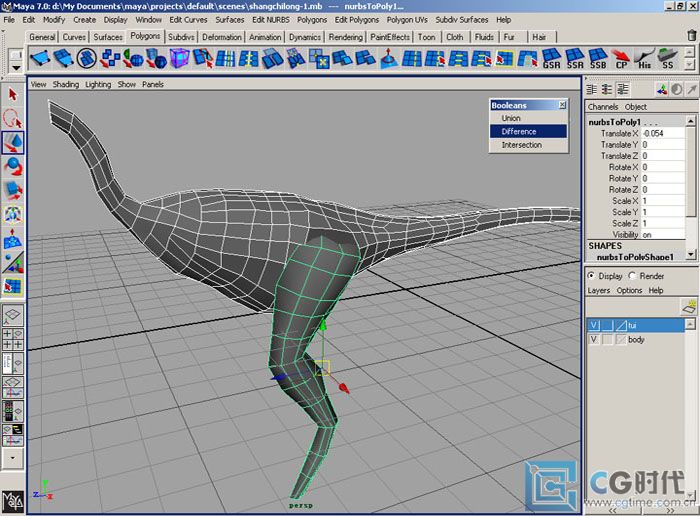Select the Lasso tool
Image resolution: width=700 pixels, height=516 pixels.
pyautogui.click(x=12, y=118)
